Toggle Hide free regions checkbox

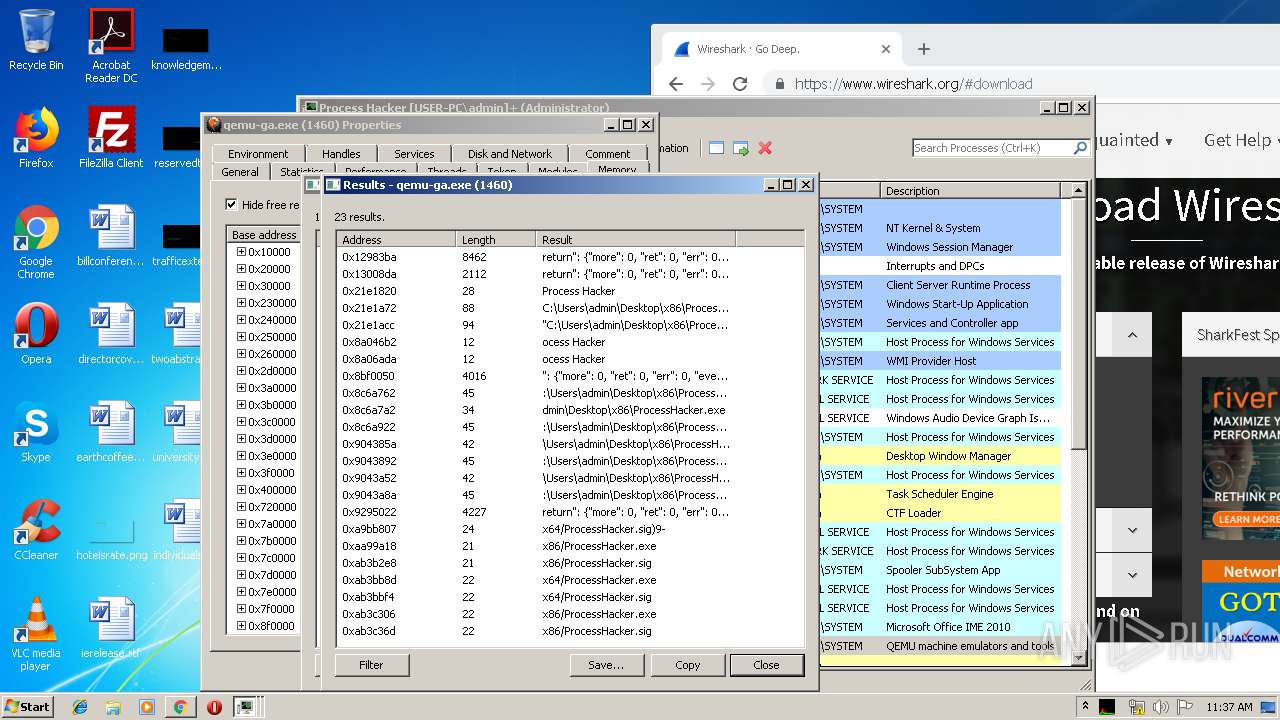click(232, 205)
